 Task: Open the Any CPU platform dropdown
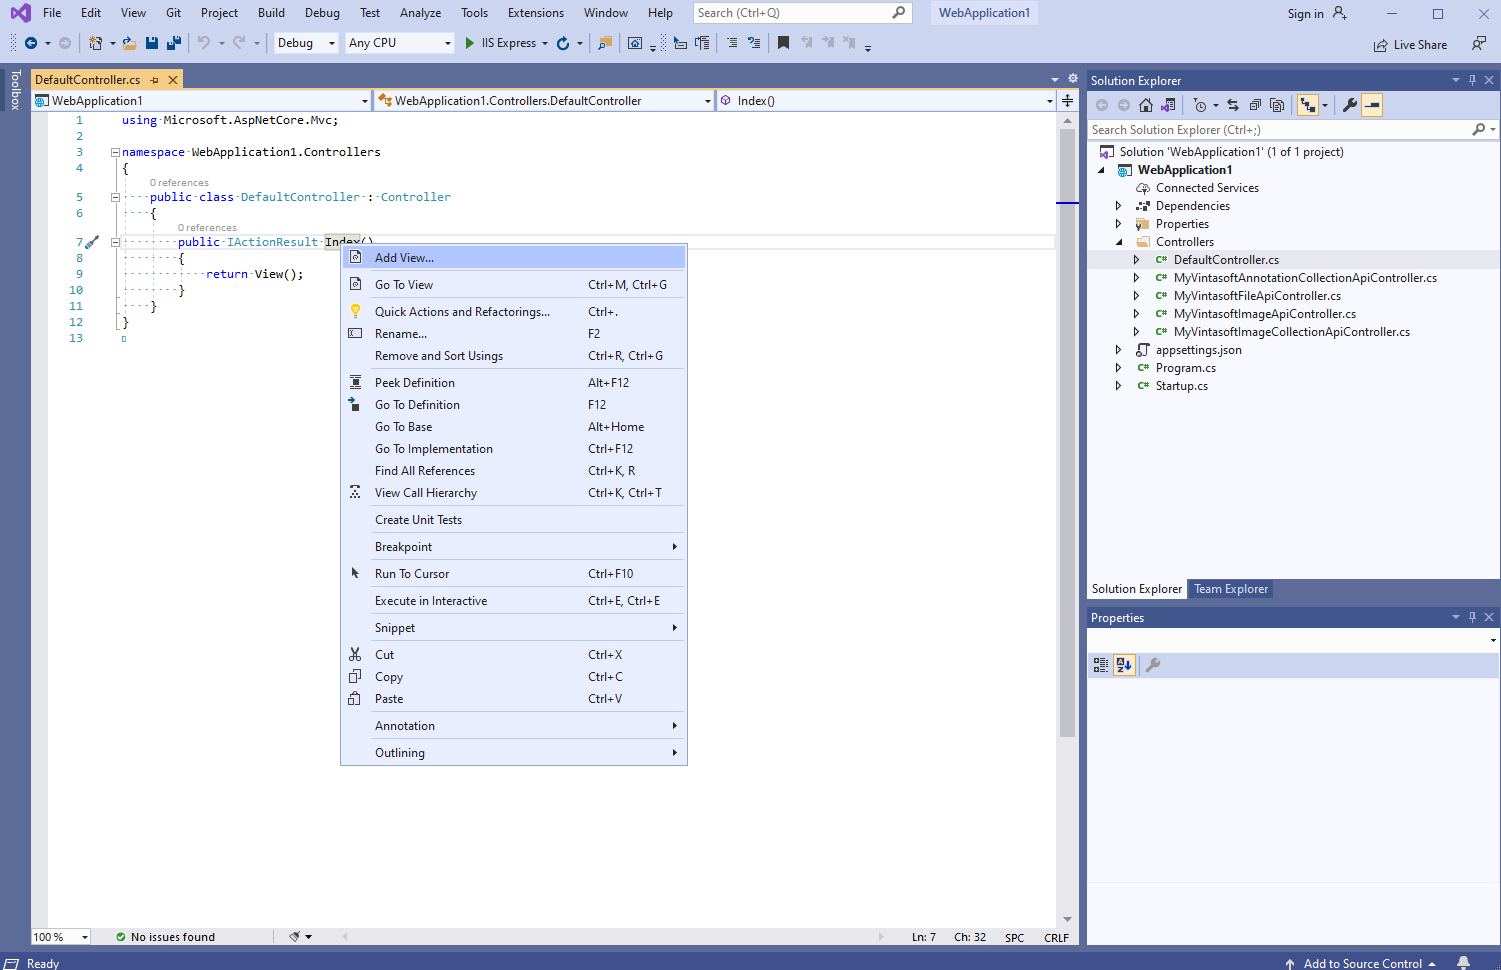tap(399, 43)
